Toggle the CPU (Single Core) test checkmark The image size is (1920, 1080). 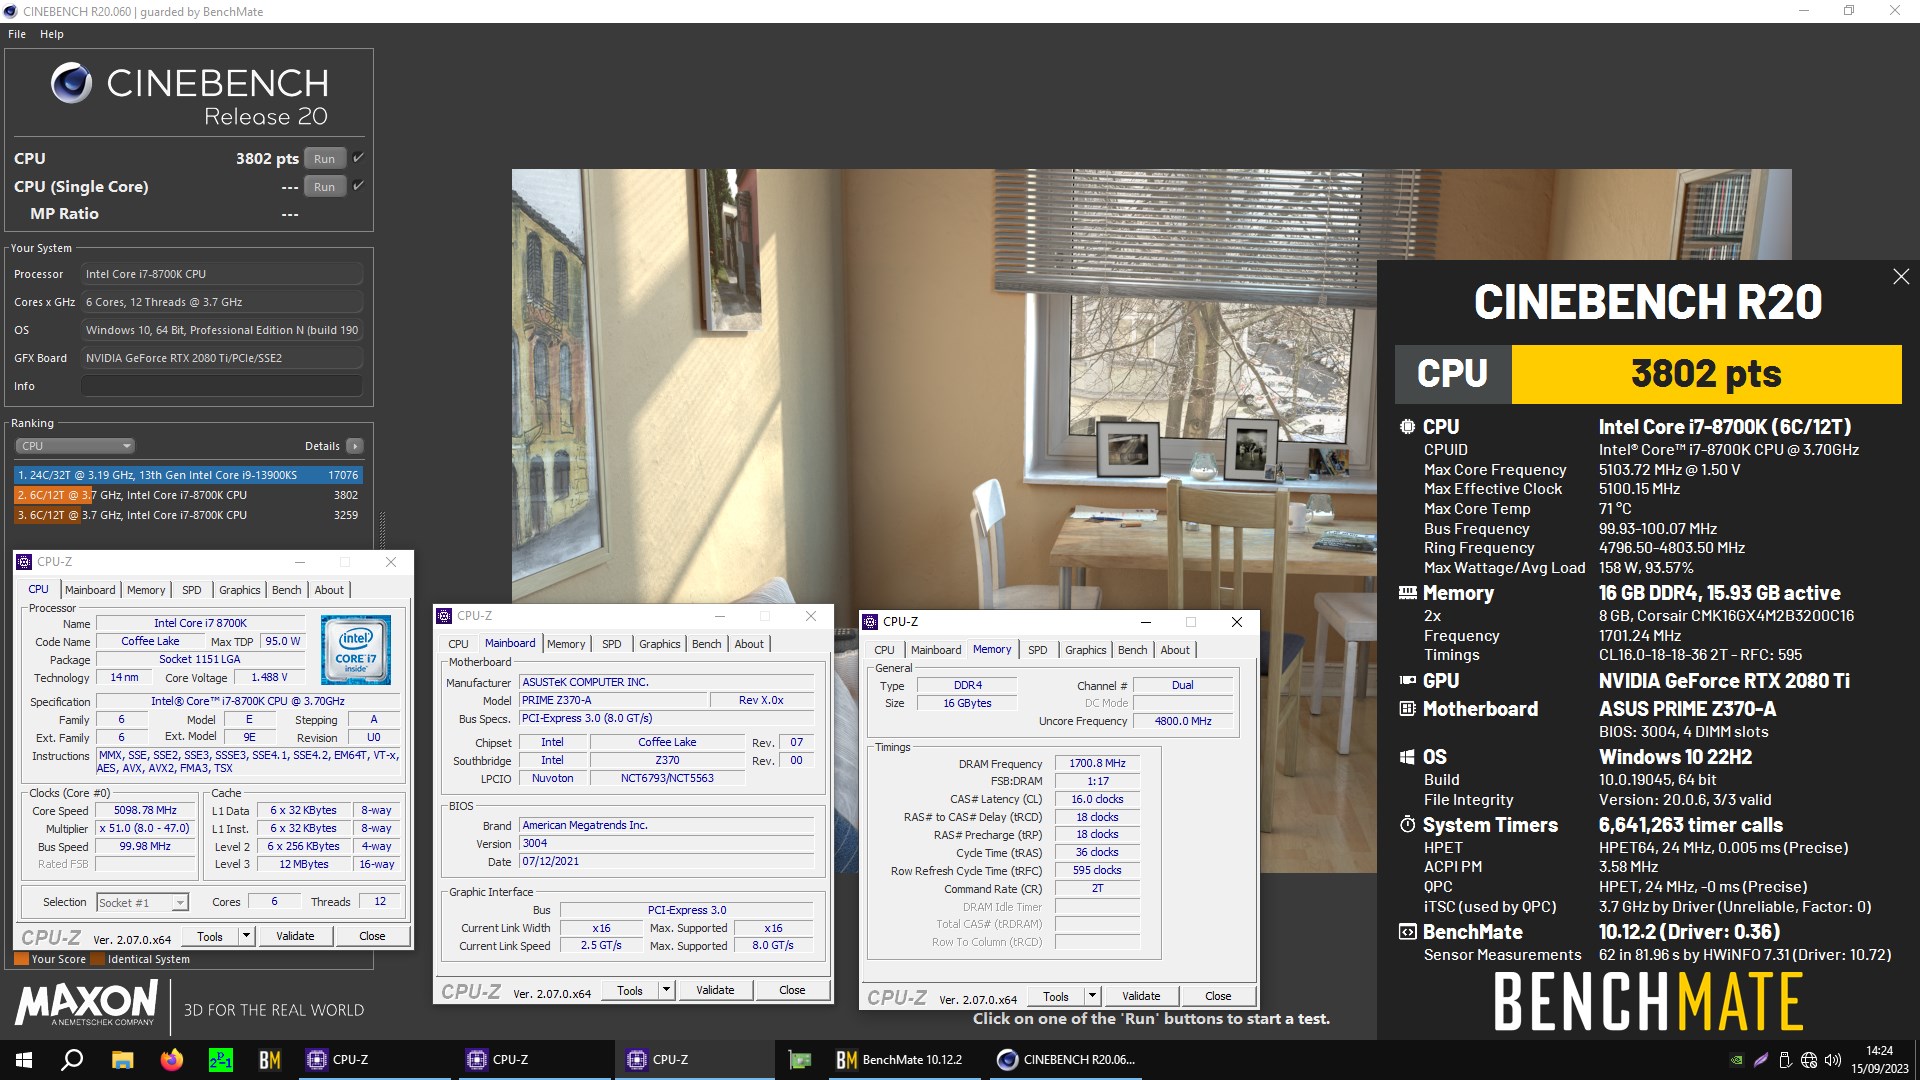click(x=358, y=186)
